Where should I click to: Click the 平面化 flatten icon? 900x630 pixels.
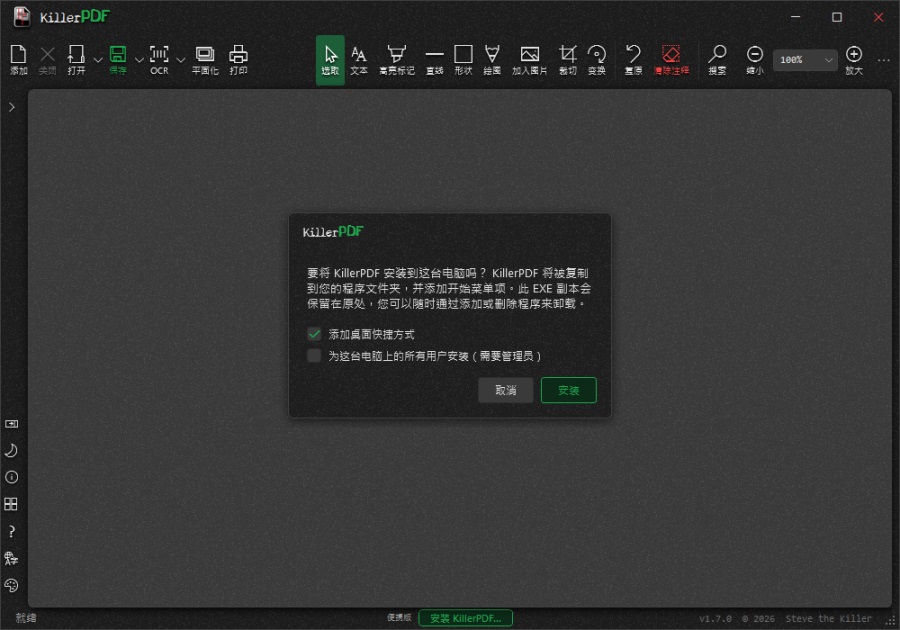click(205, 60)
